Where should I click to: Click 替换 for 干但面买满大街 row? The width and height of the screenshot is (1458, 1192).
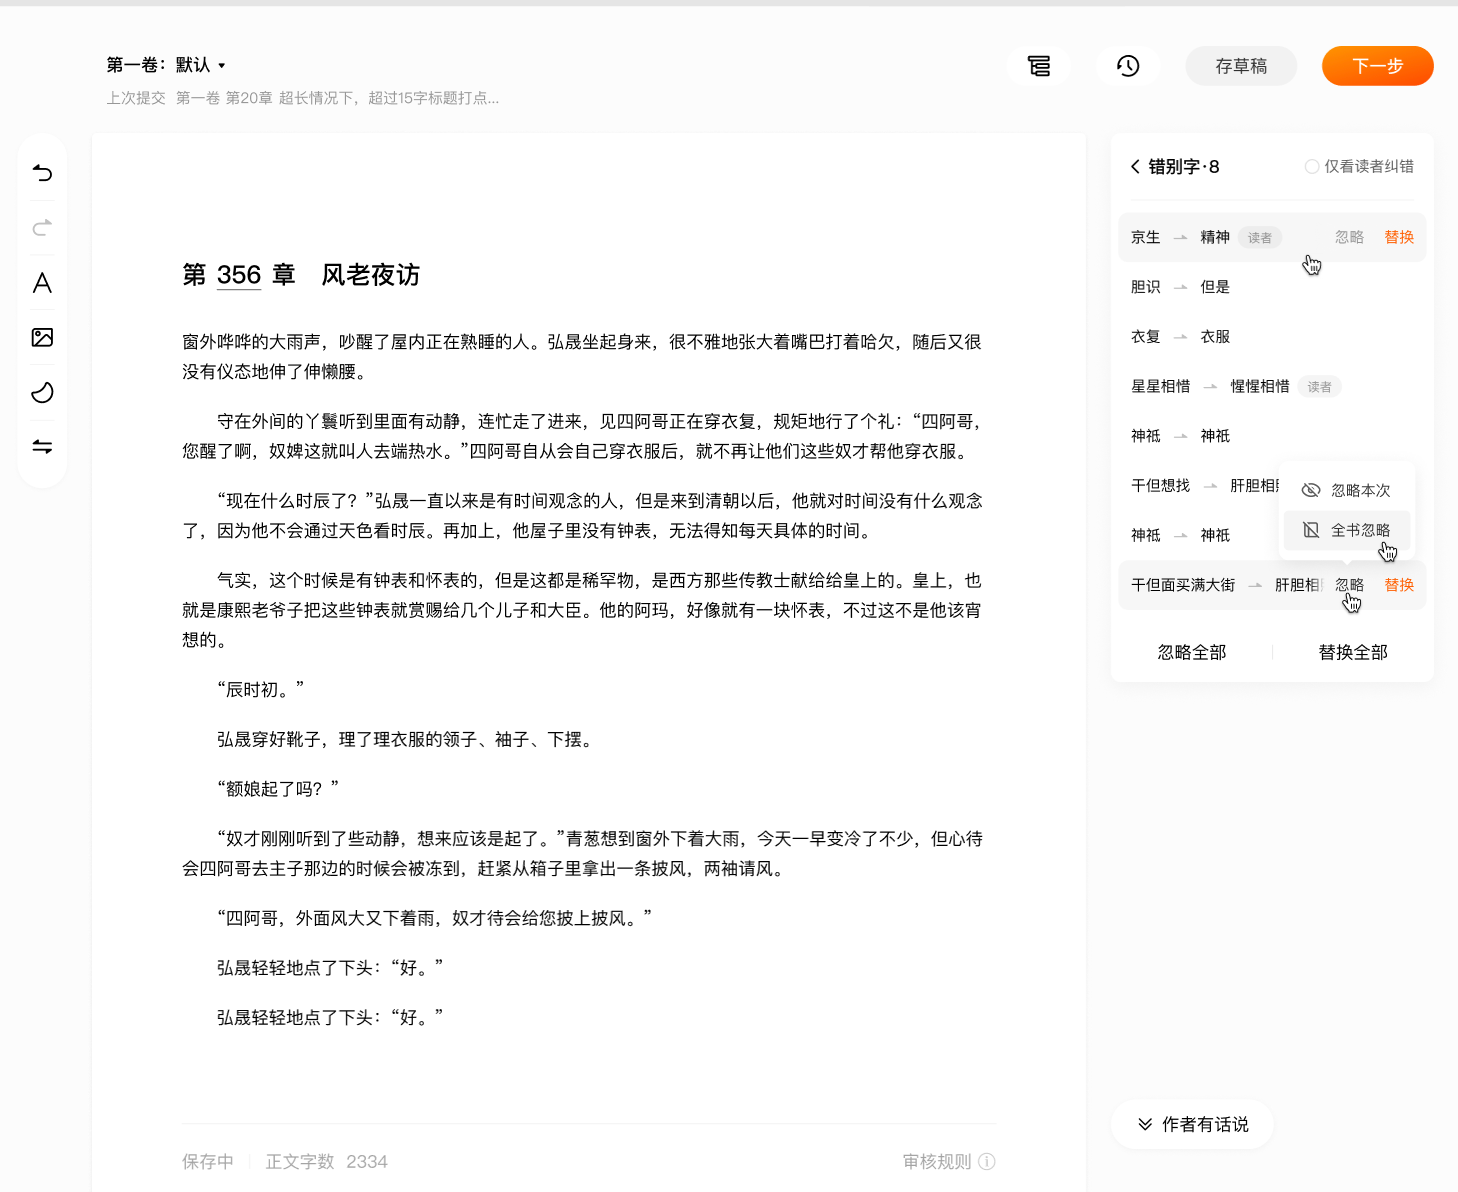1399,585
